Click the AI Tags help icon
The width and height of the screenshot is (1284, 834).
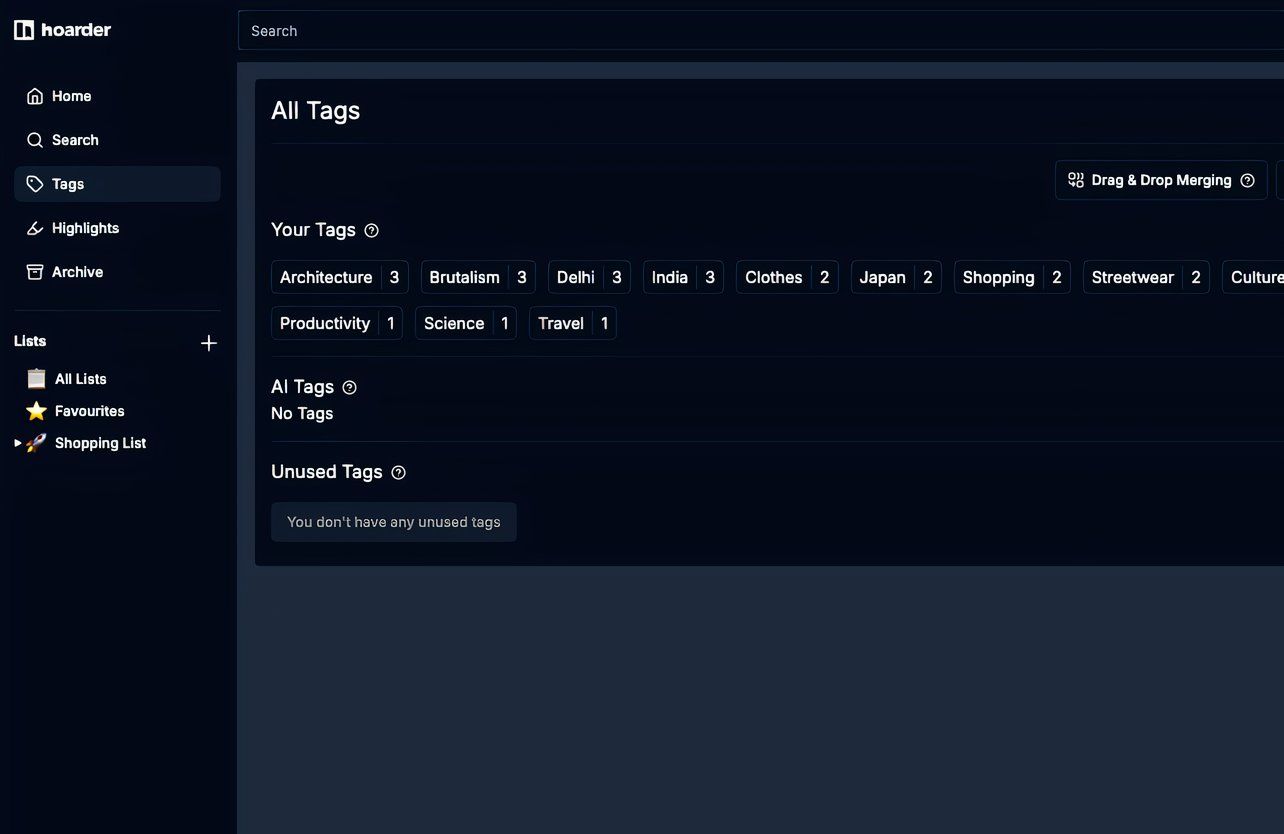click(349, 387)
